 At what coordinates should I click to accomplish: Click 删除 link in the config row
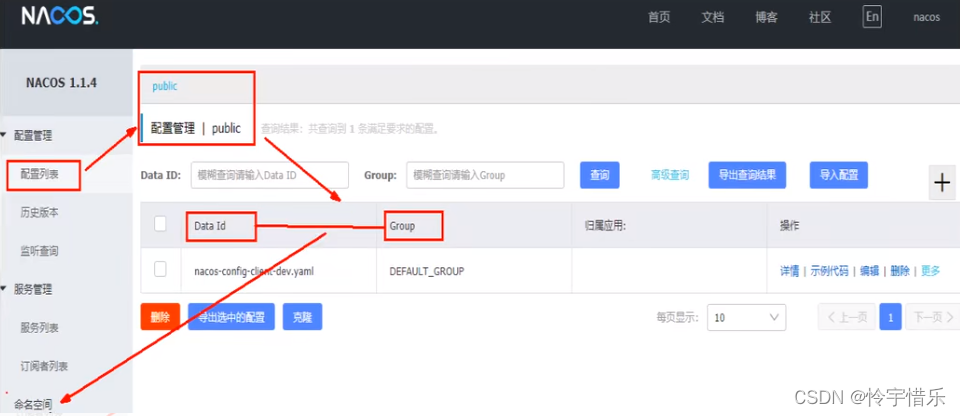click(900, 271)
